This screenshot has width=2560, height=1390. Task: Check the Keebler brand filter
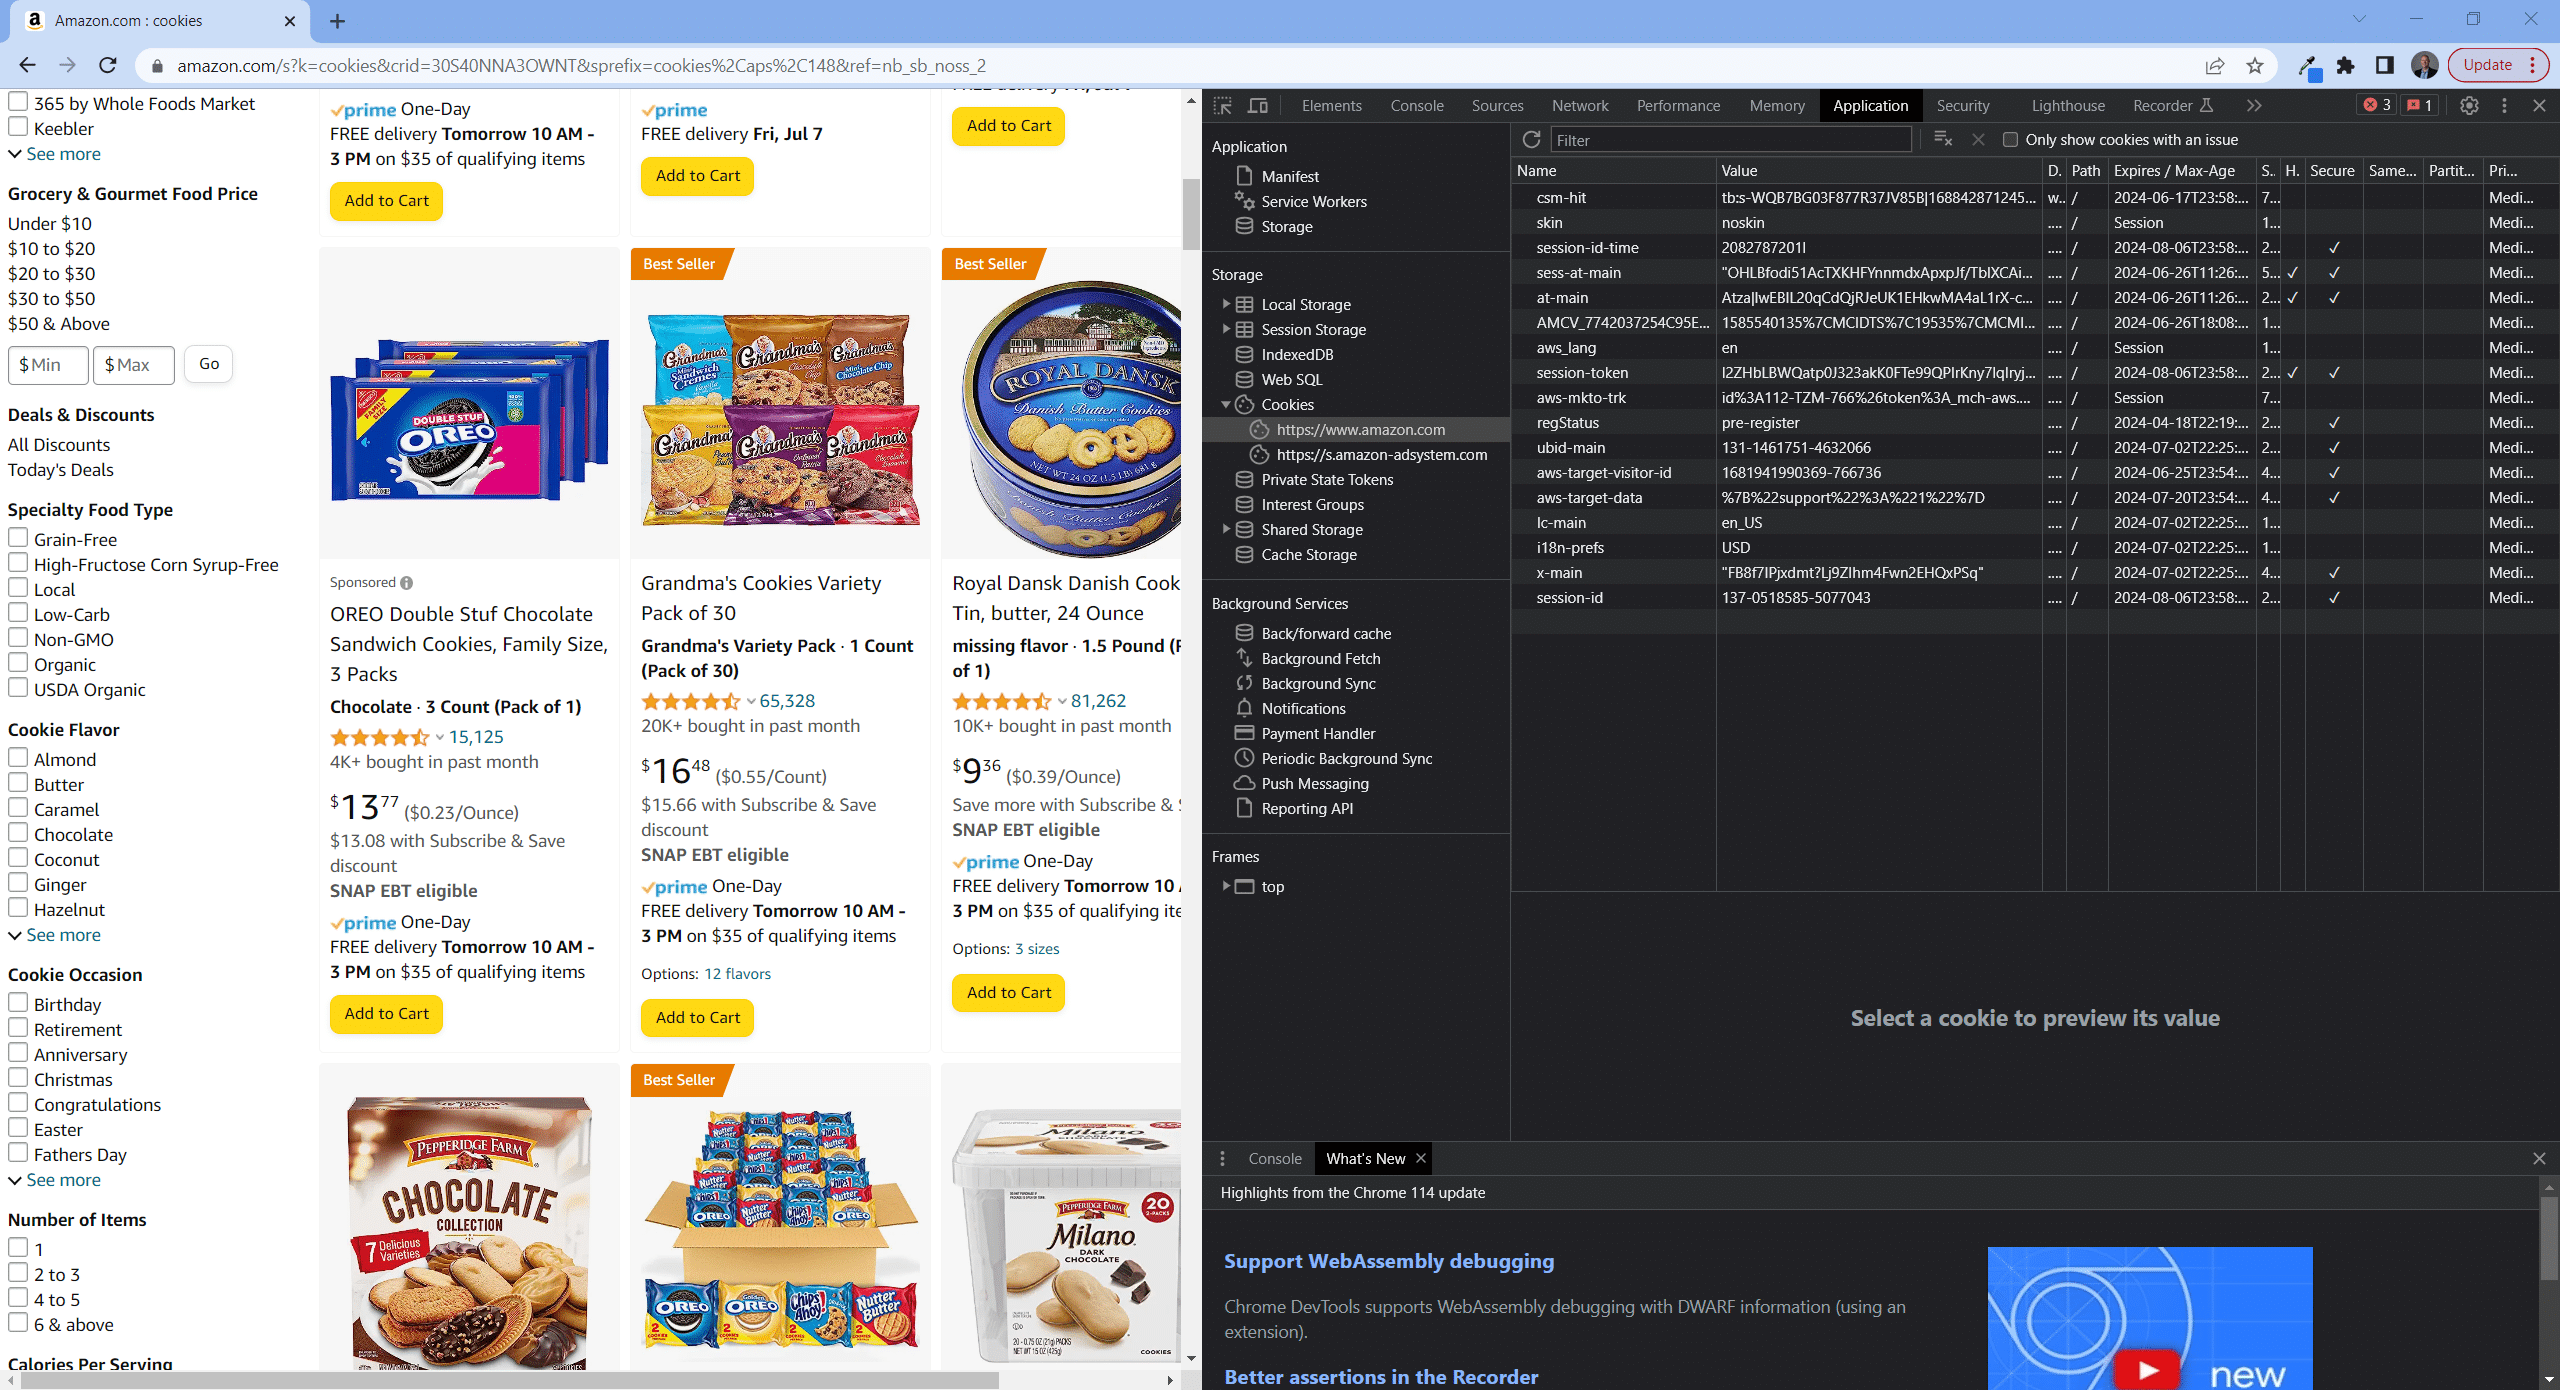coord(18,127)
